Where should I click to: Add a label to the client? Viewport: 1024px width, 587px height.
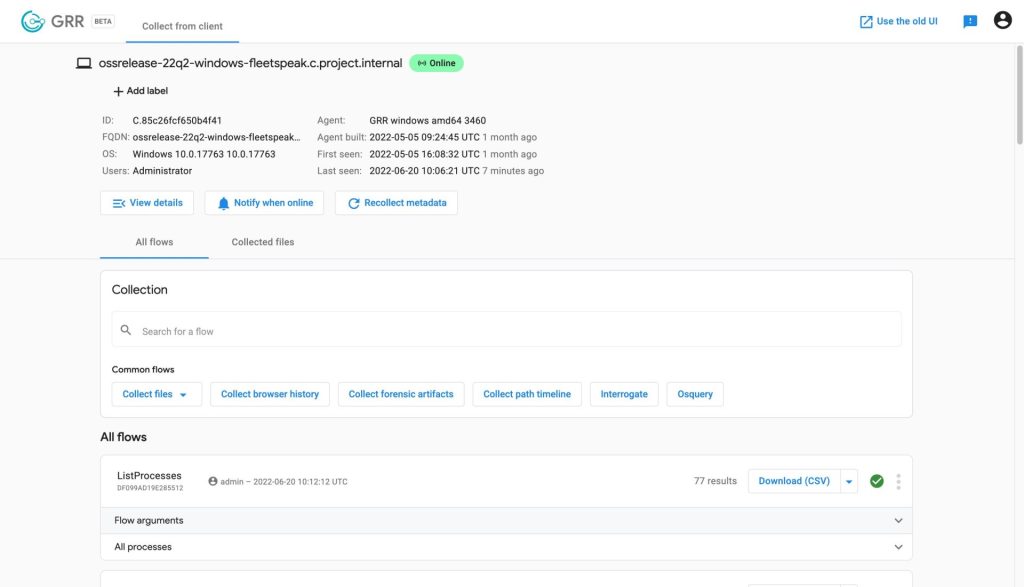(140, 91)
